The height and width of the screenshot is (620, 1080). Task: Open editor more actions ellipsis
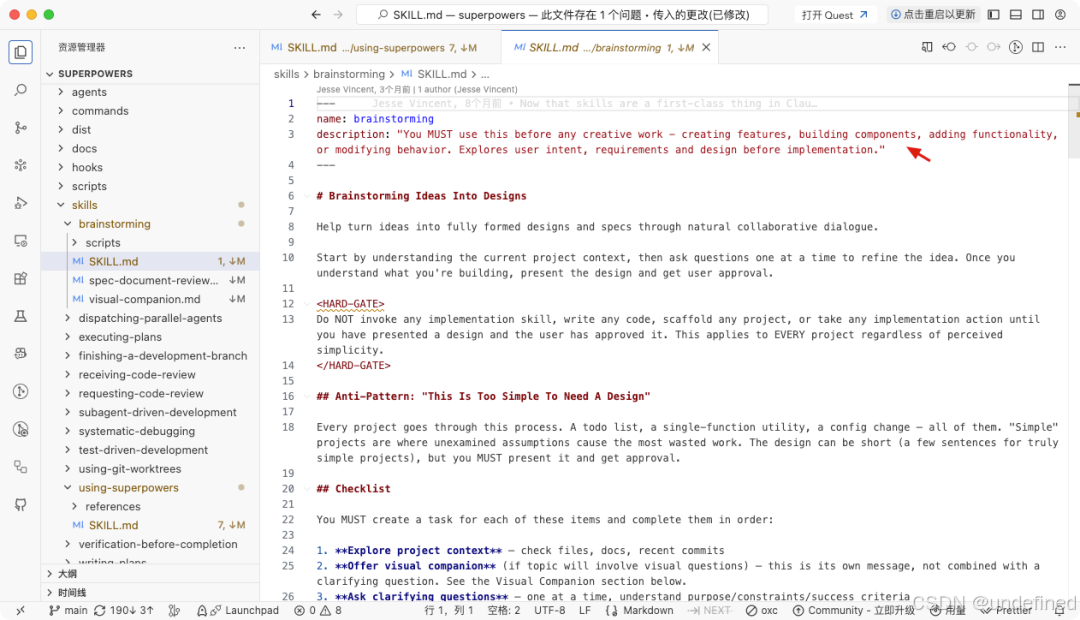pos(1060,48)
